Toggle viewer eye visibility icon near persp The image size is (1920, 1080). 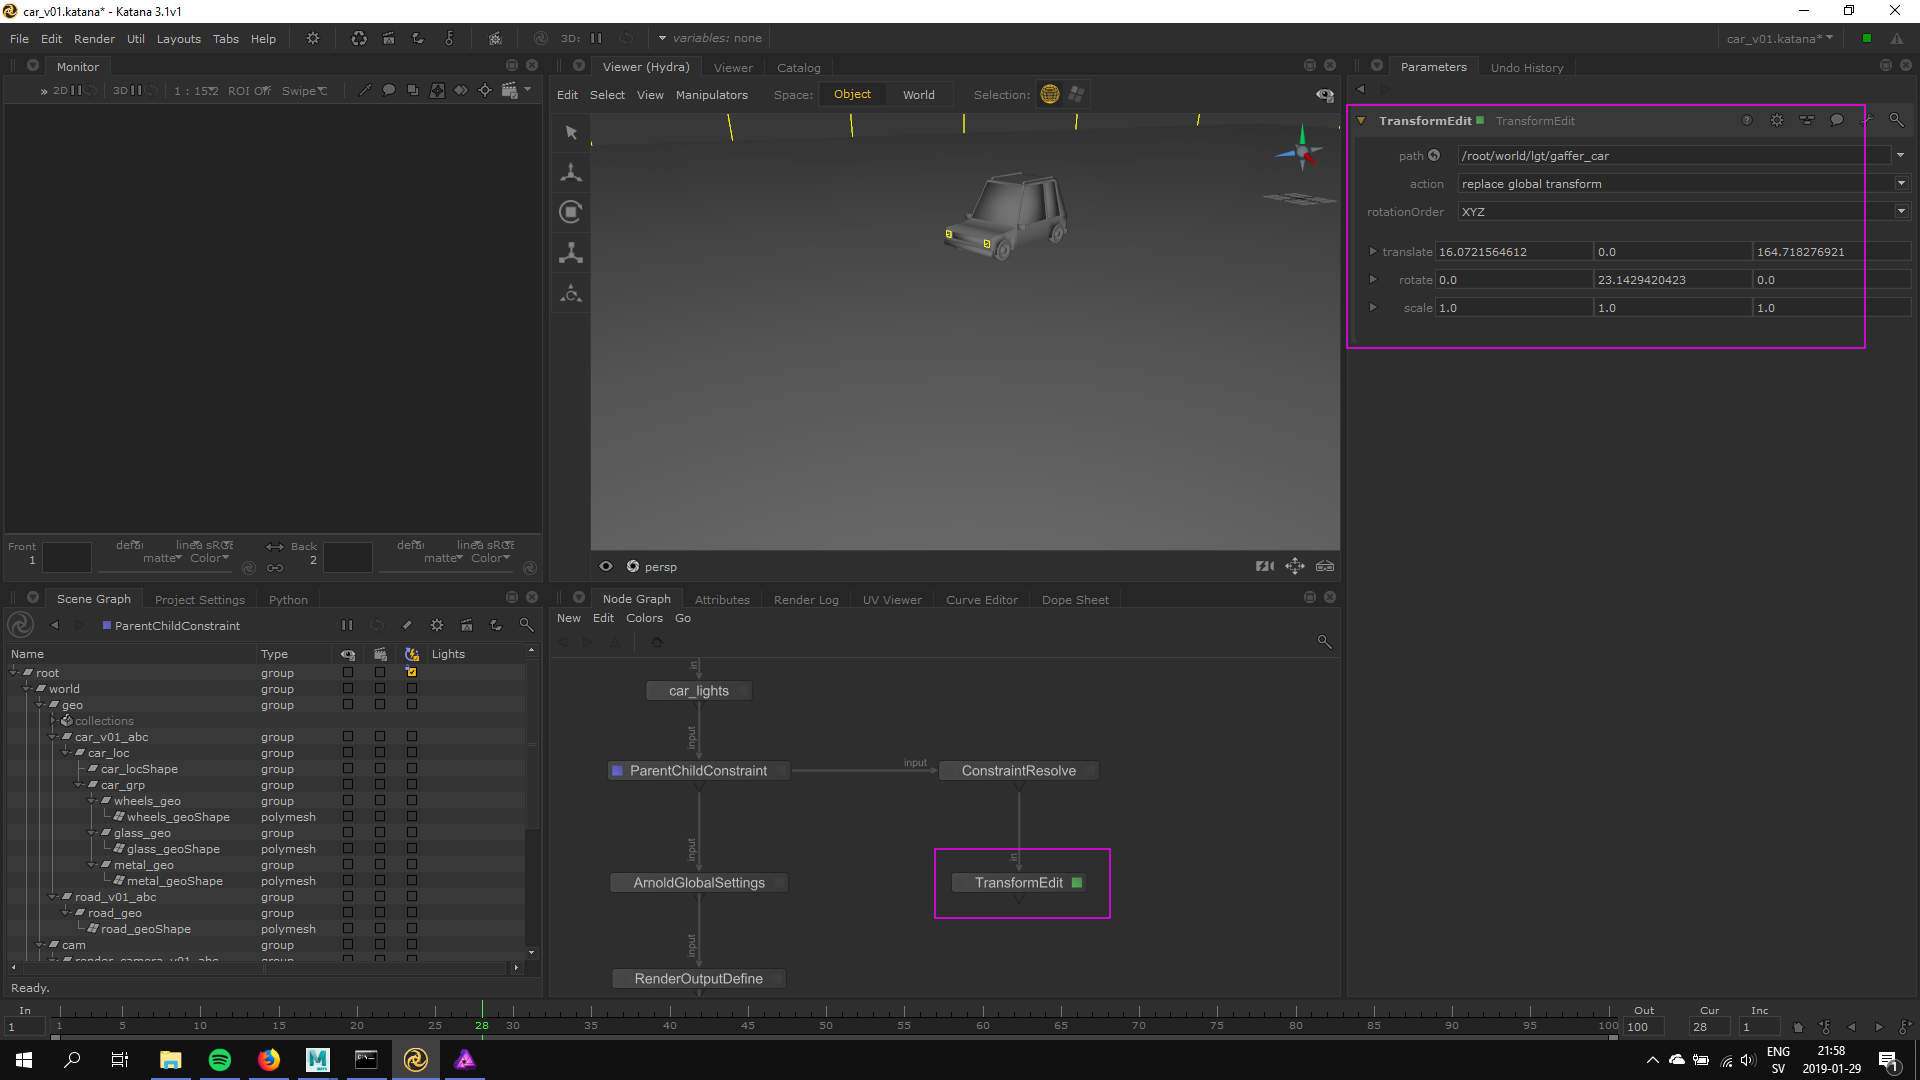606,566
